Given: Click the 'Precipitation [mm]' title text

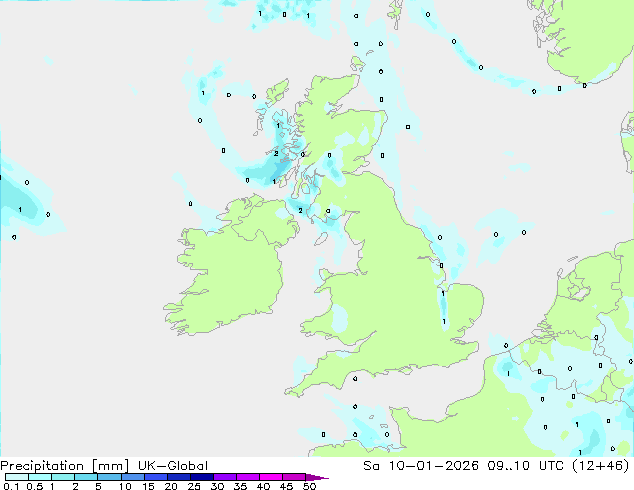Looking at the screenshot, I should click(64, 466).
